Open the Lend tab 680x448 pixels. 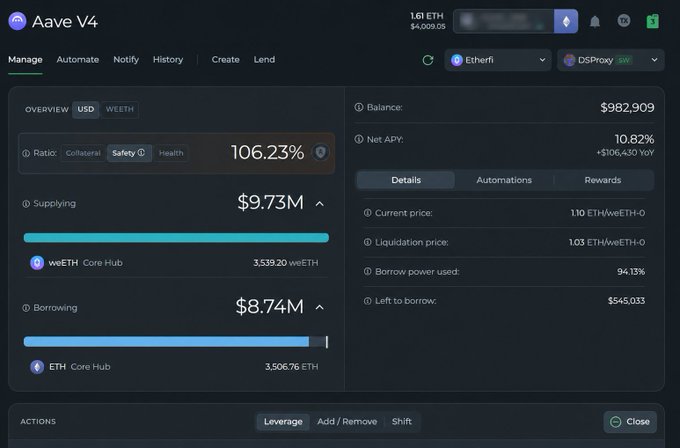point(264,60)
